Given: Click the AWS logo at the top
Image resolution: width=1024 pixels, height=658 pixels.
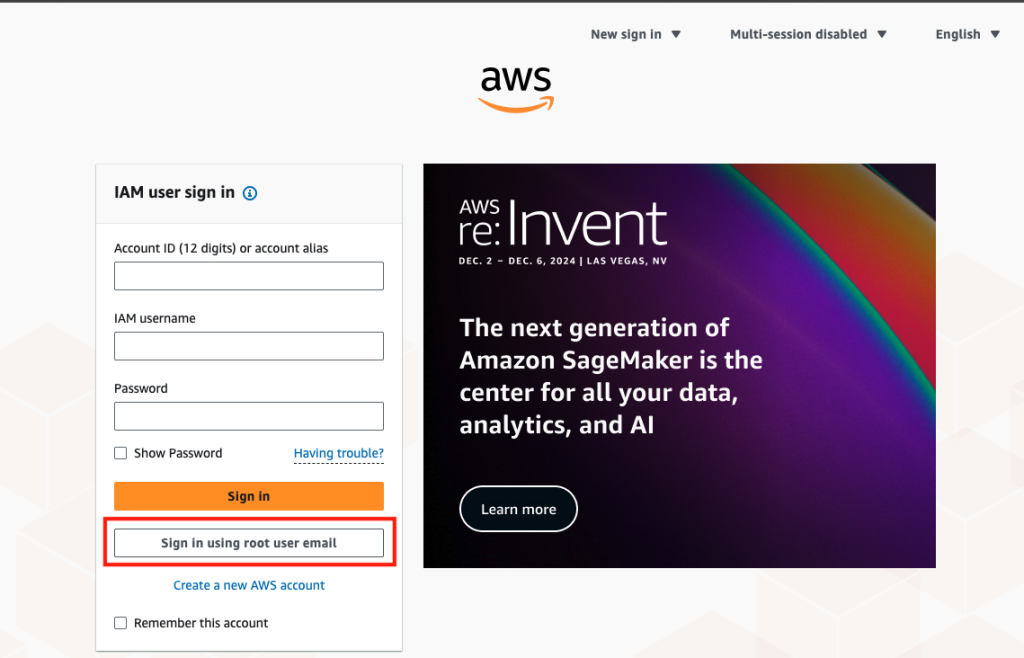Looking at the screenshot, I should pos(517,89).
